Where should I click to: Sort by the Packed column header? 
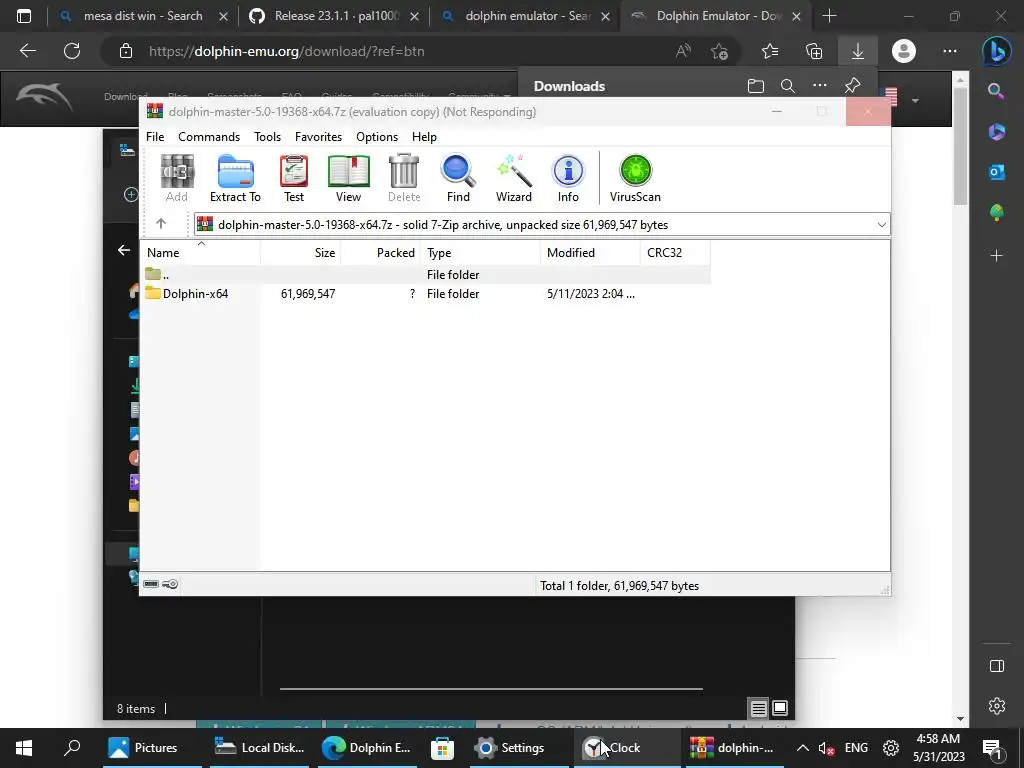pos(381,253)
